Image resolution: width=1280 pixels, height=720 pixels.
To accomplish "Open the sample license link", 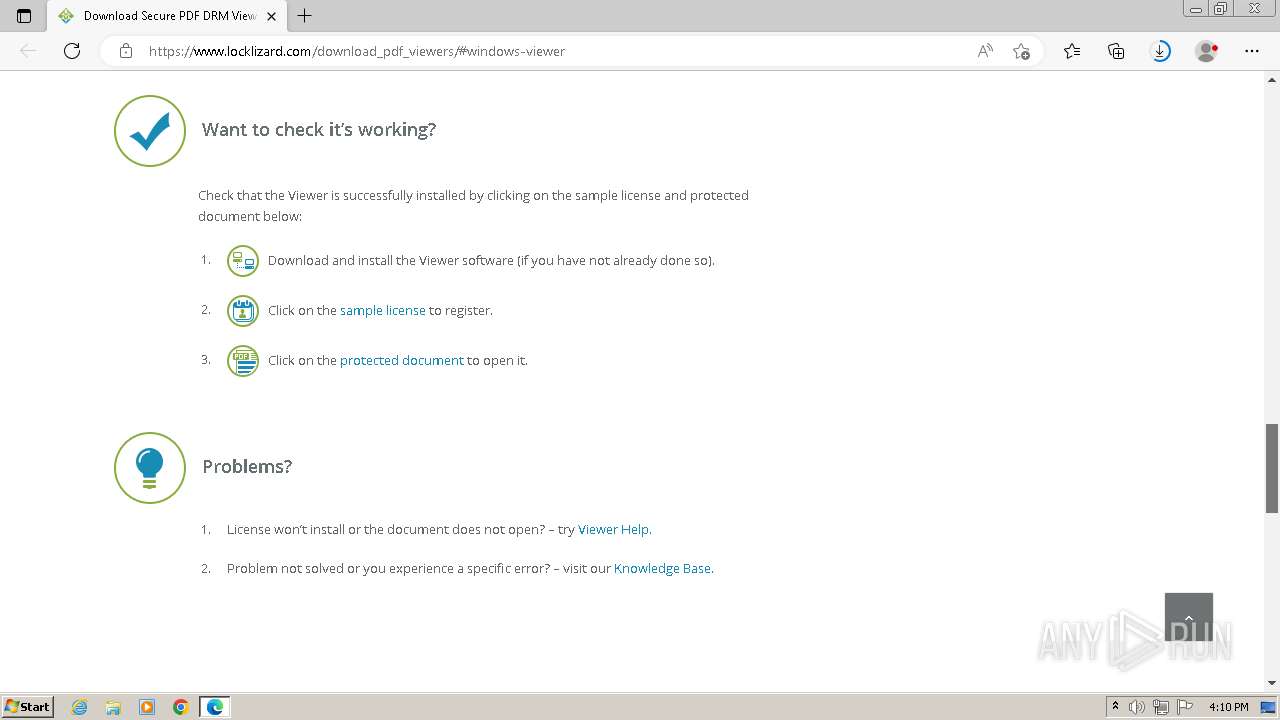I will tap(383, 310).
